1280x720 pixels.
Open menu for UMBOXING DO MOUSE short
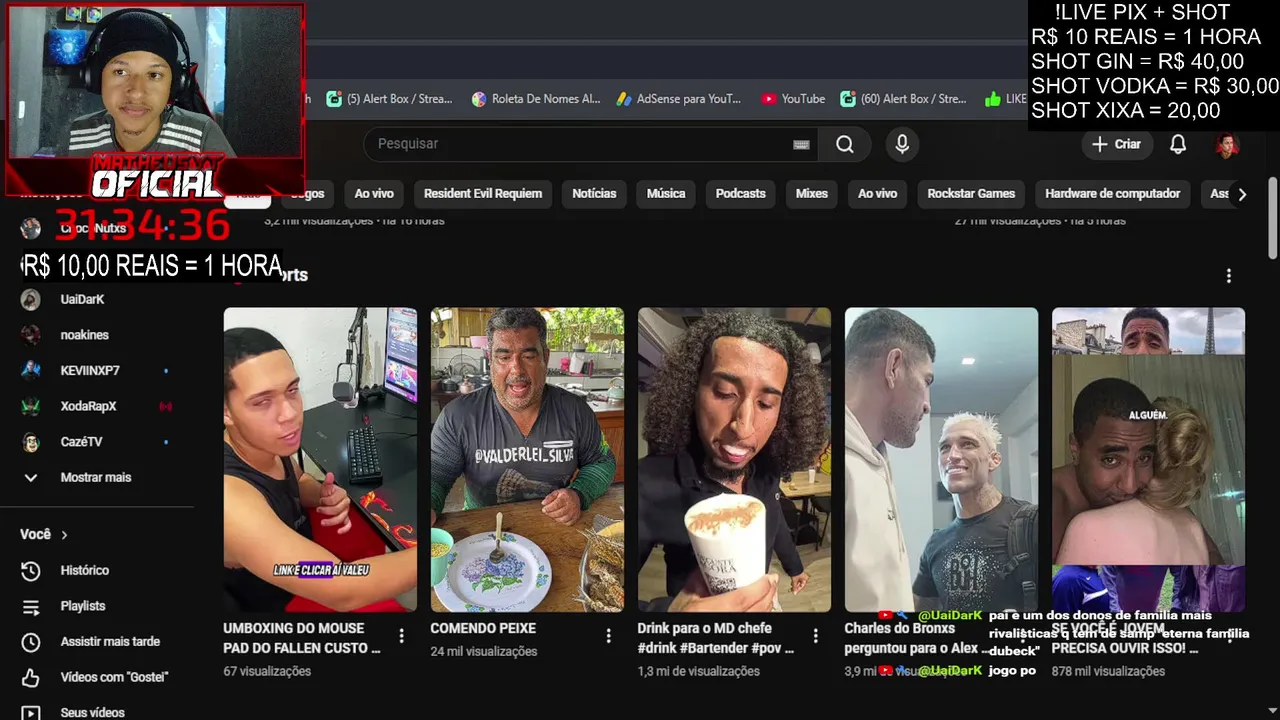(x=402, y=636)
